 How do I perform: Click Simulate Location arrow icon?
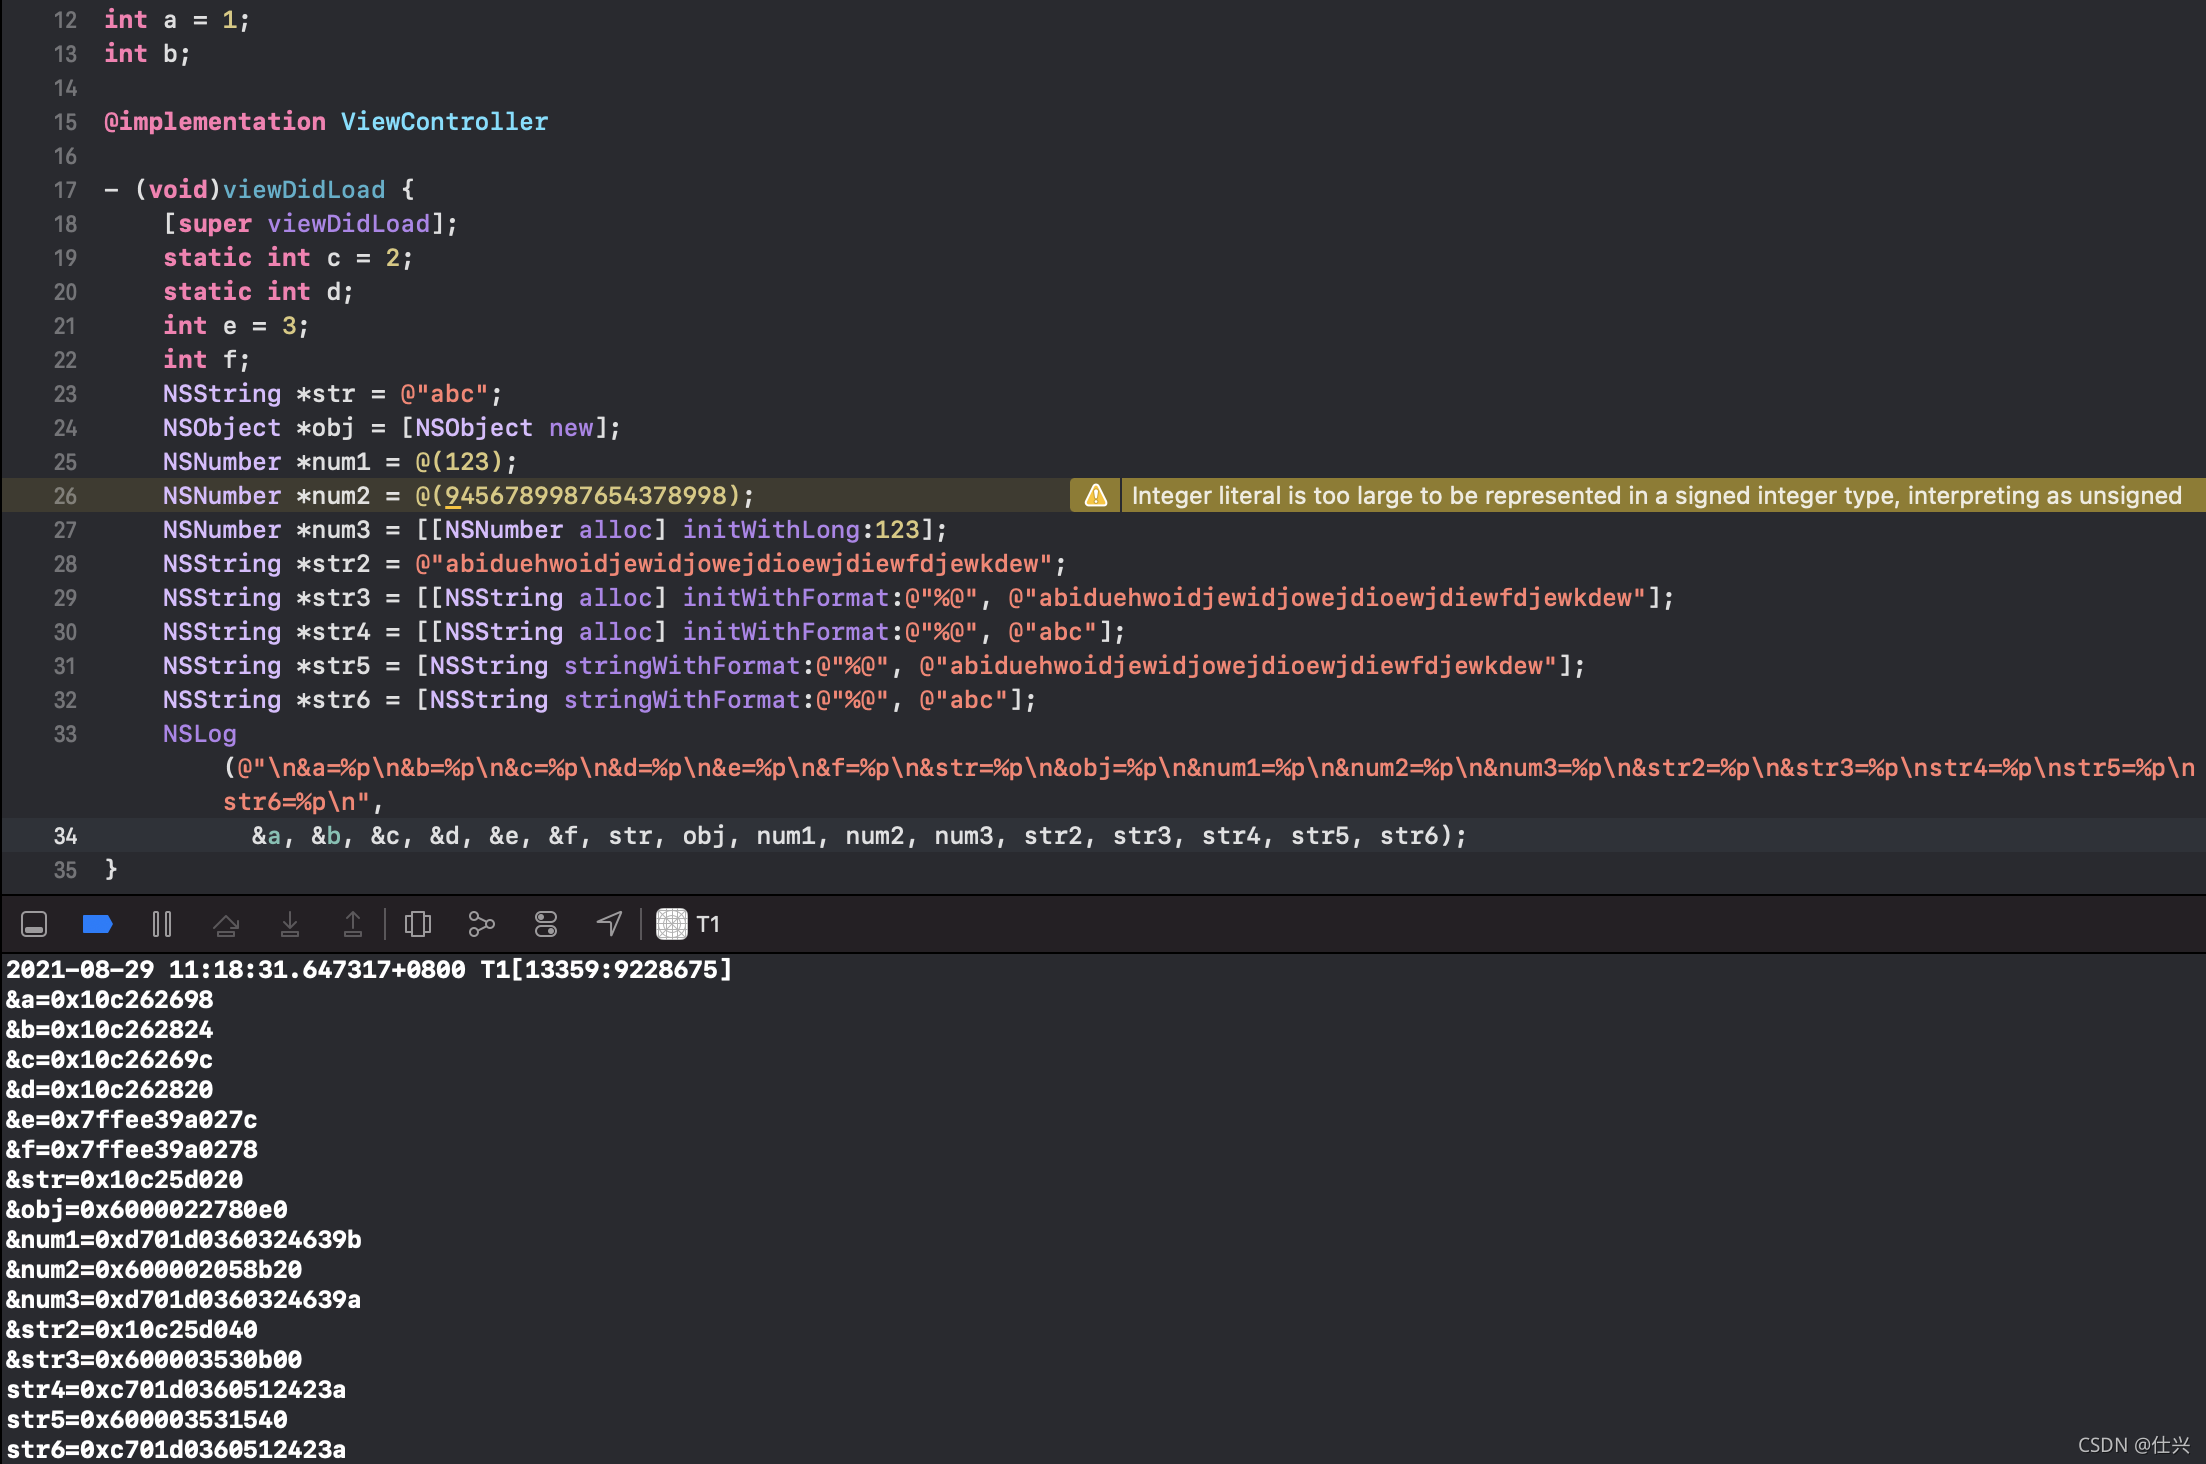pos(609,924)
